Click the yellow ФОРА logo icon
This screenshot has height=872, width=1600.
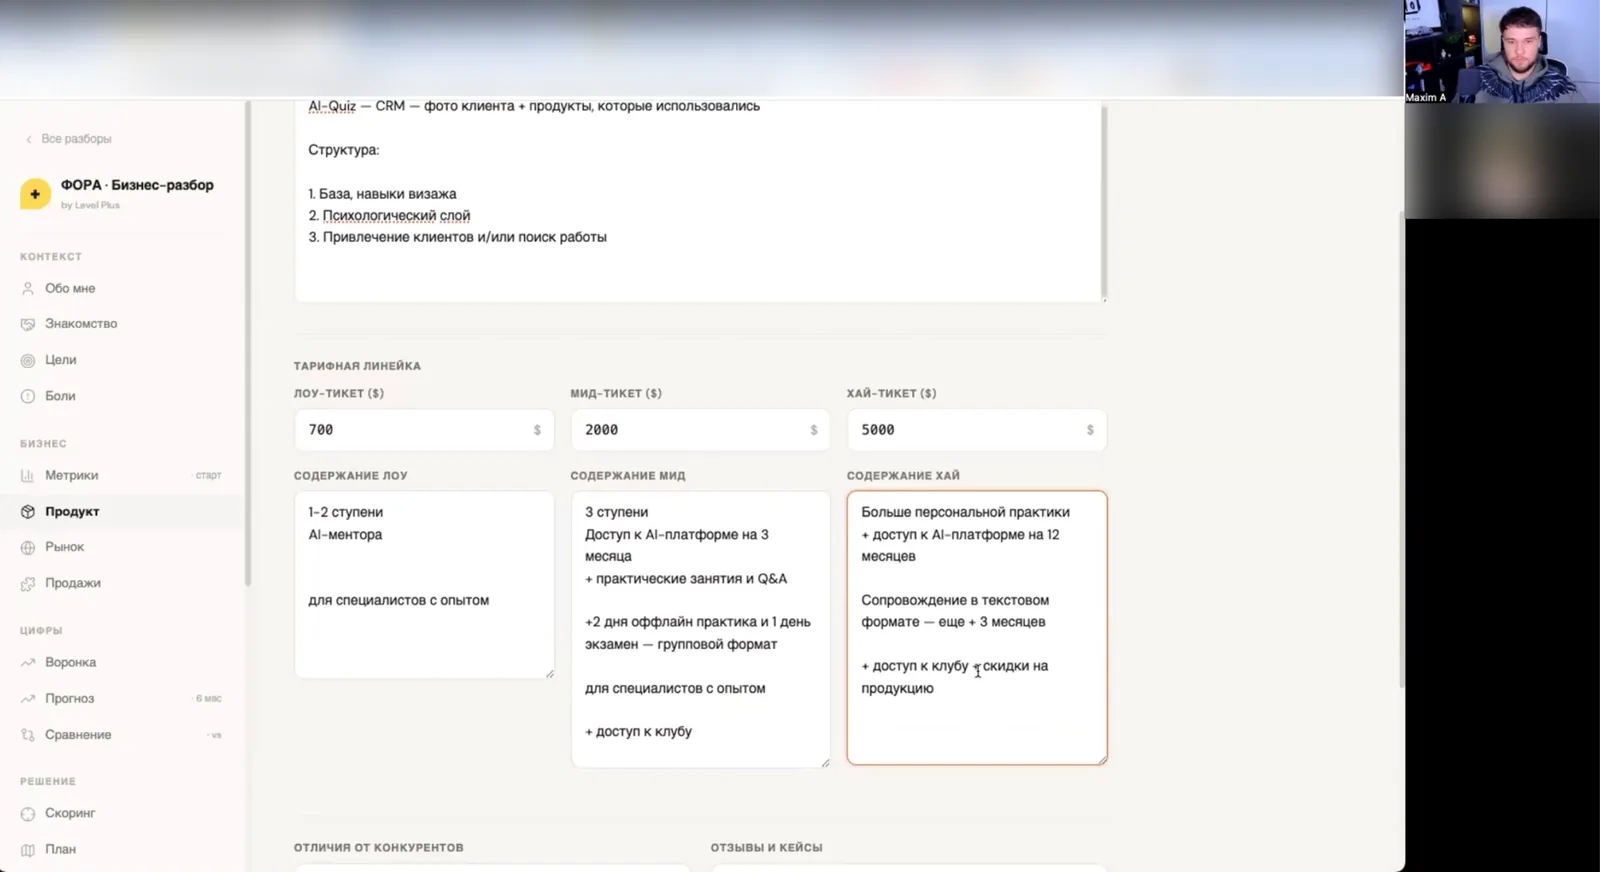(x=35, y=194)
